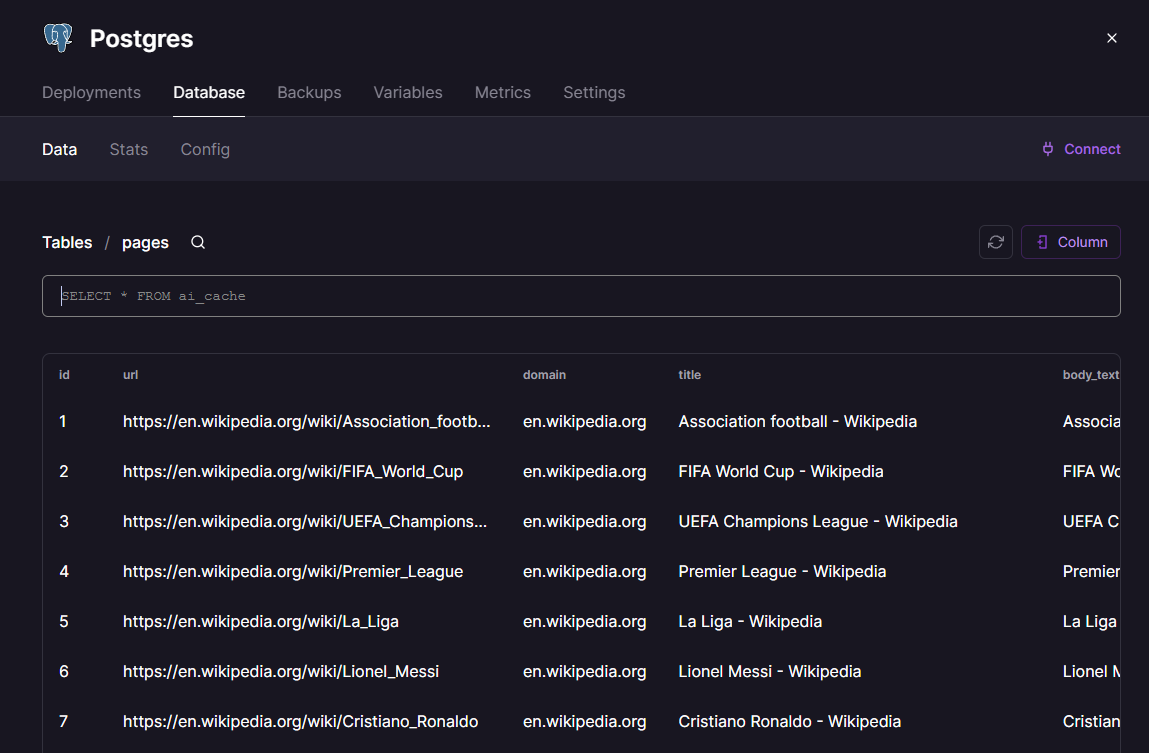Select the Stats sub-tab
The width and height of the screenshot is (1149, 753).
pyautogui.click(x=128, y=149)
